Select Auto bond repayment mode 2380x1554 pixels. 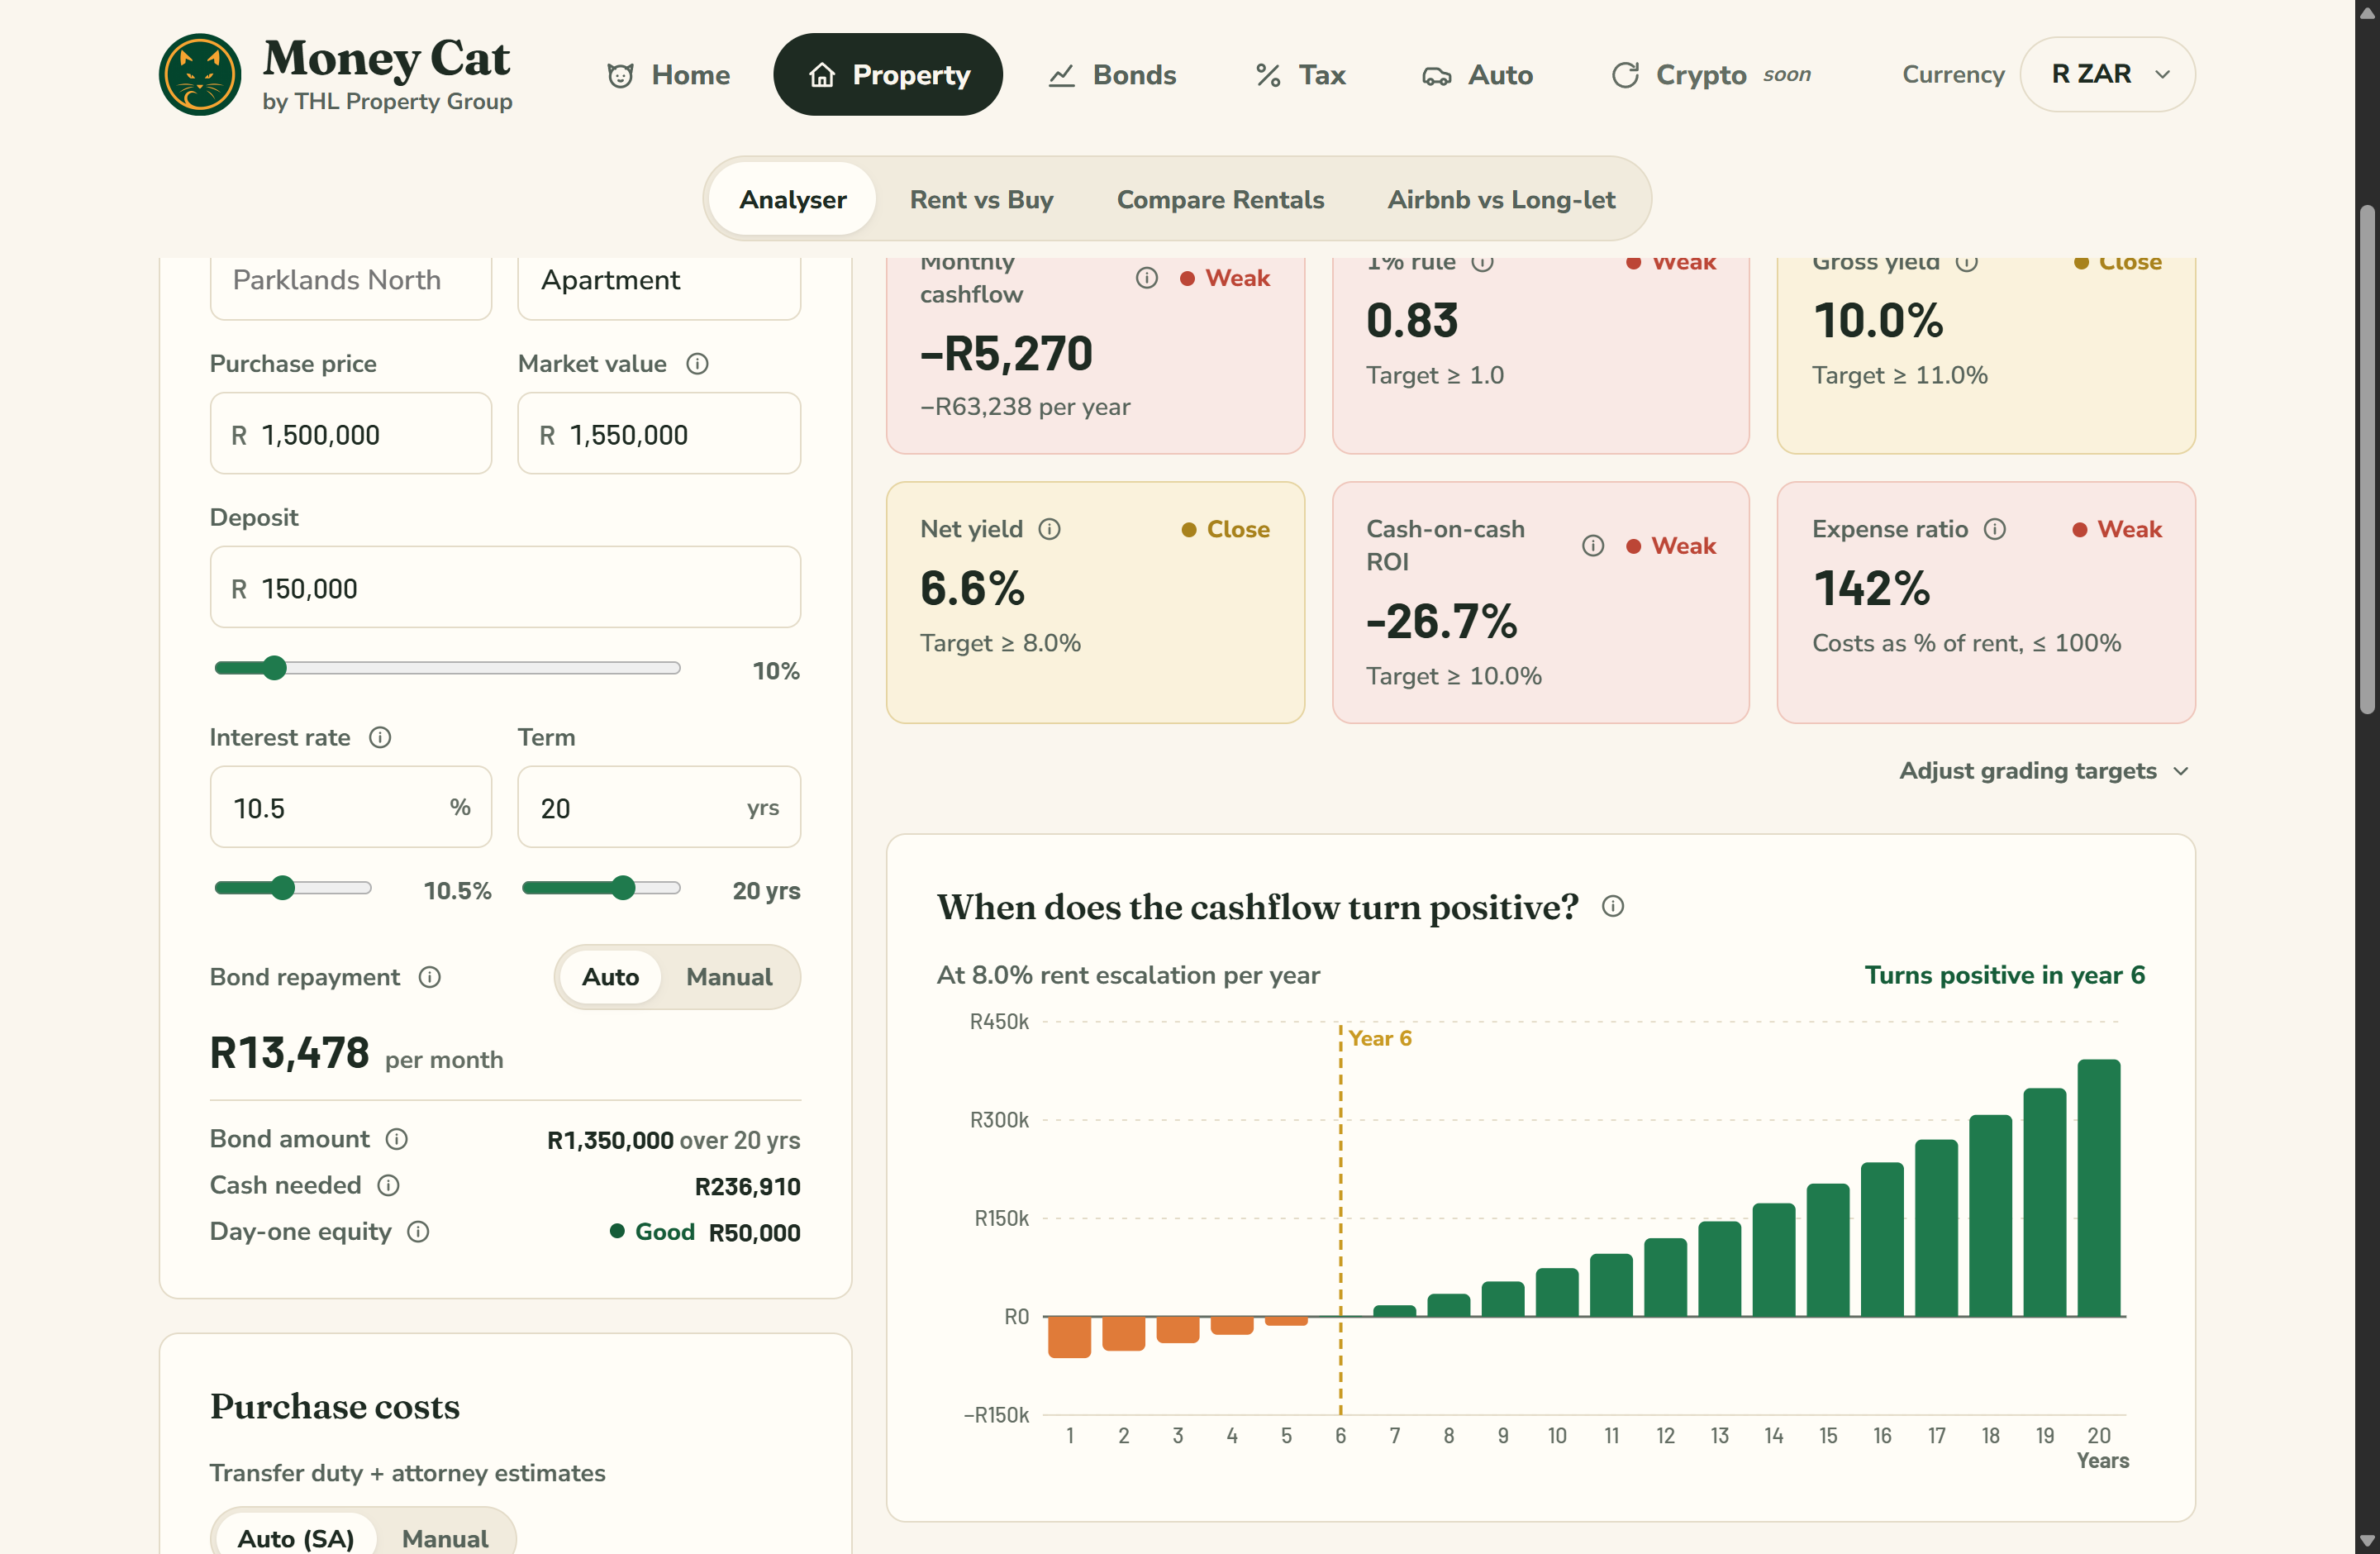610,977
